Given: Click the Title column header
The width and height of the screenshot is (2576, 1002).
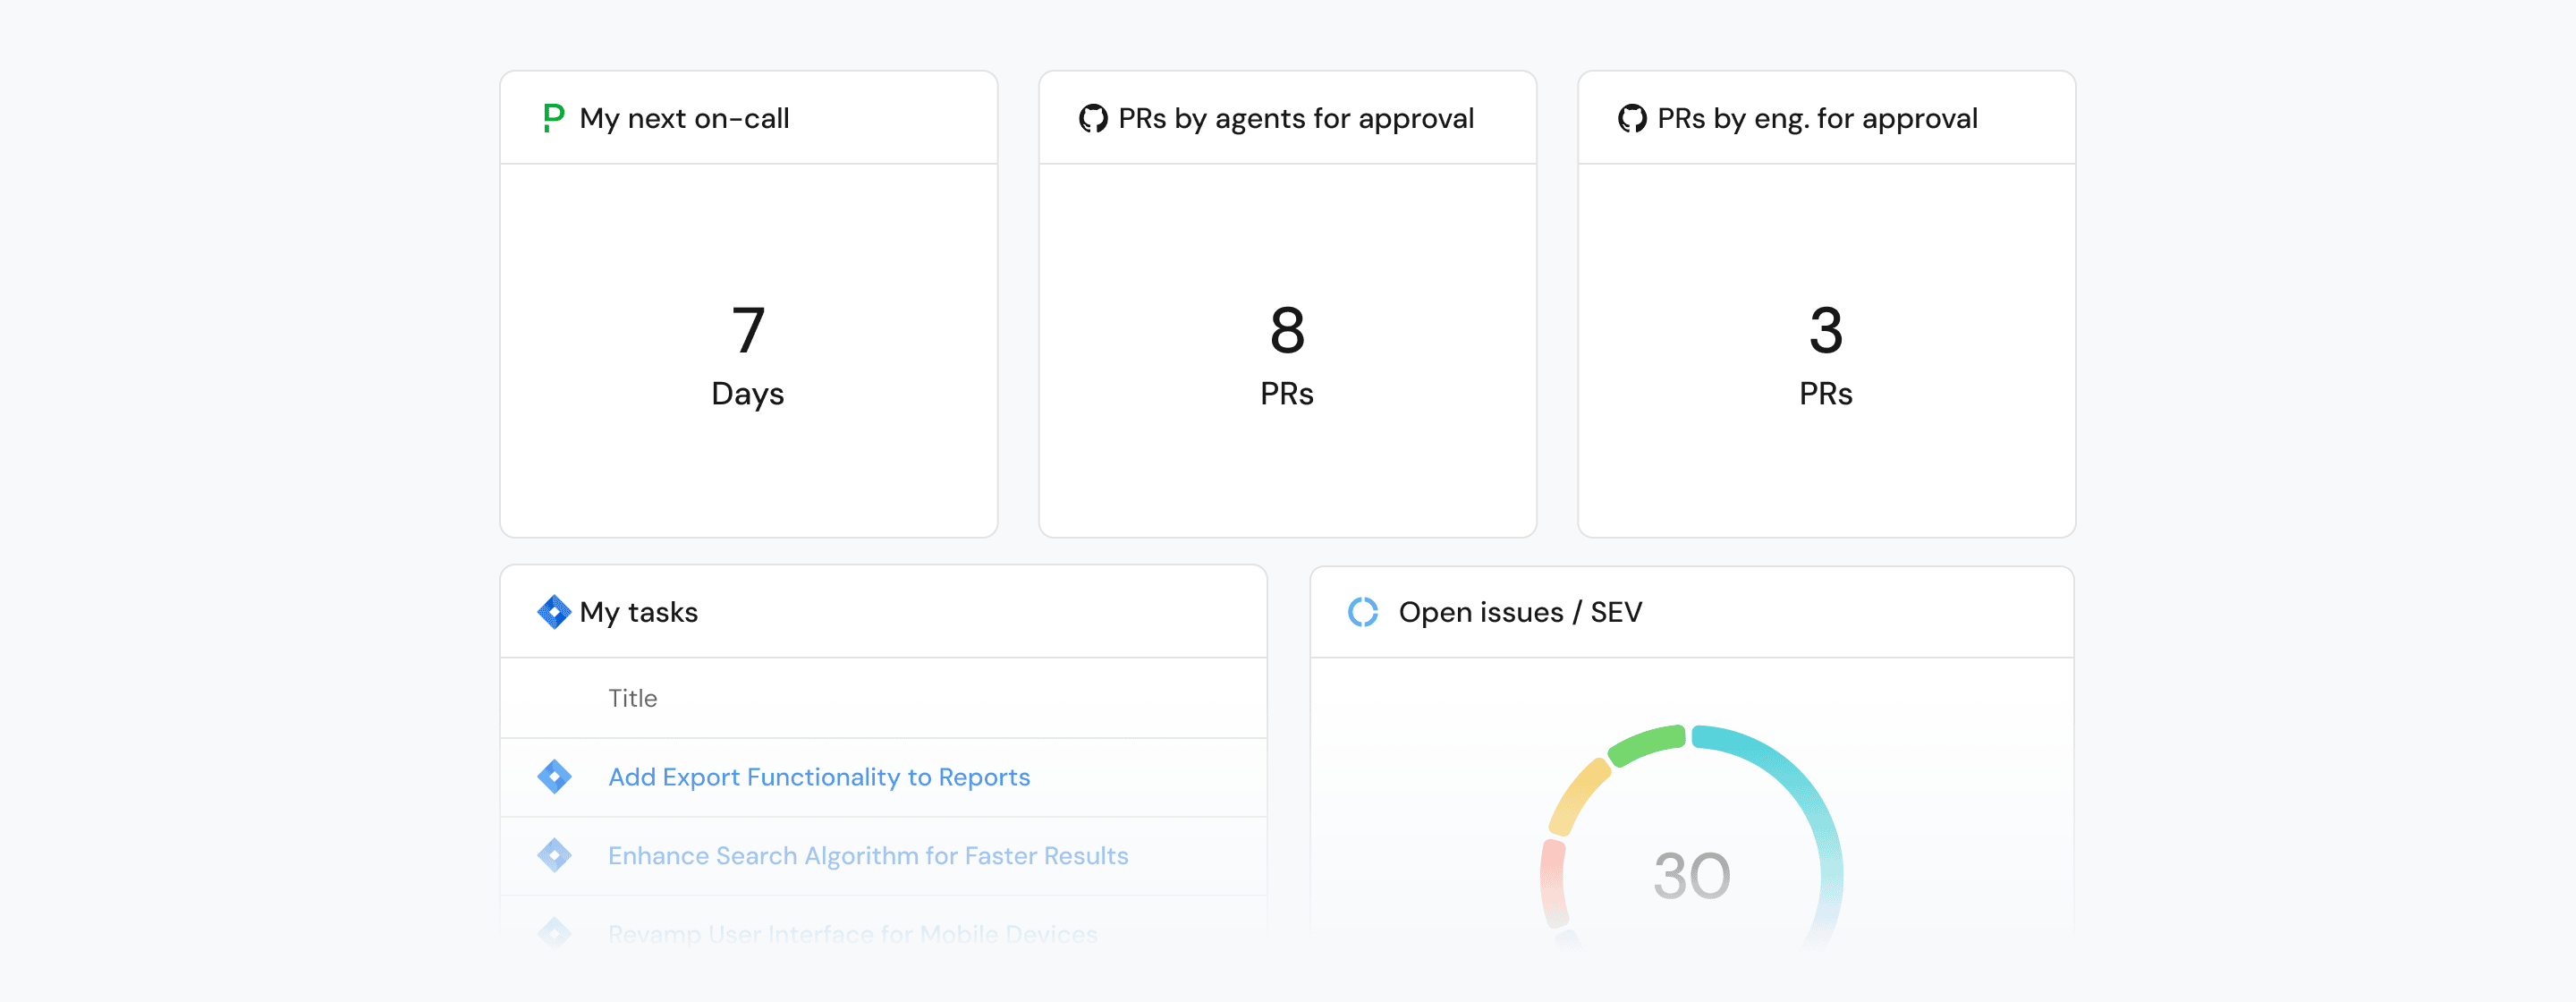Looking at the screenshot, I should coord(632,698).
